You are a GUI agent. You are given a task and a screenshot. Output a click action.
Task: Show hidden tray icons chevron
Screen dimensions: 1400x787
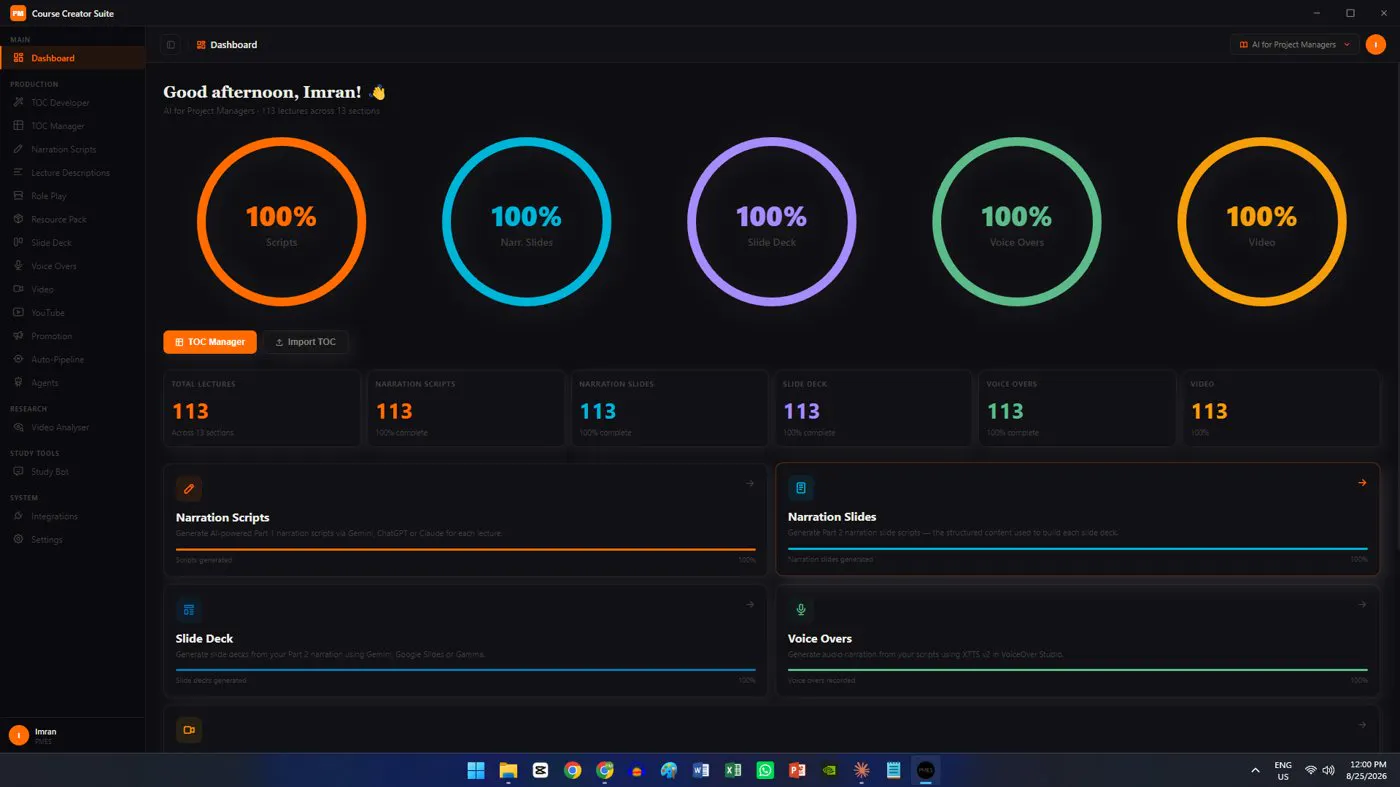point(1255,770)
